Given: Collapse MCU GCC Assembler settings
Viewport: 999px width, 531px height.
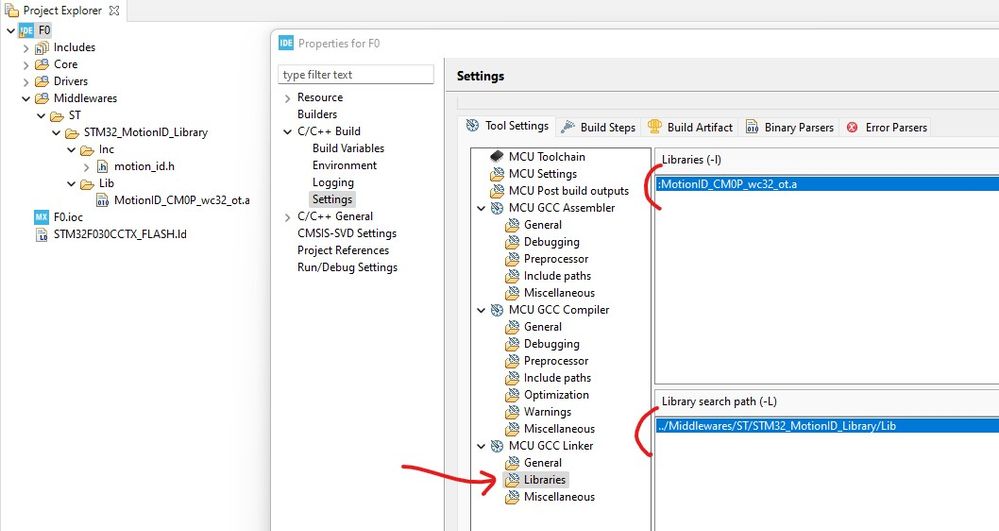Looking at the screenshot, I should click(x=482, y=208).
